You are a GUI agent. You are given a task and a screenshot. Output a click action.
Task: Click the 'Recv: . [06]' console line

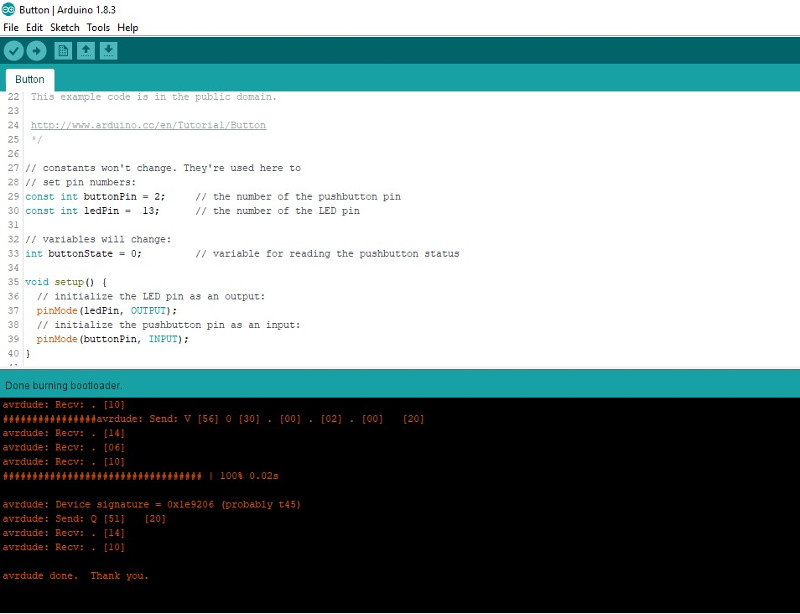coord(64,448)
